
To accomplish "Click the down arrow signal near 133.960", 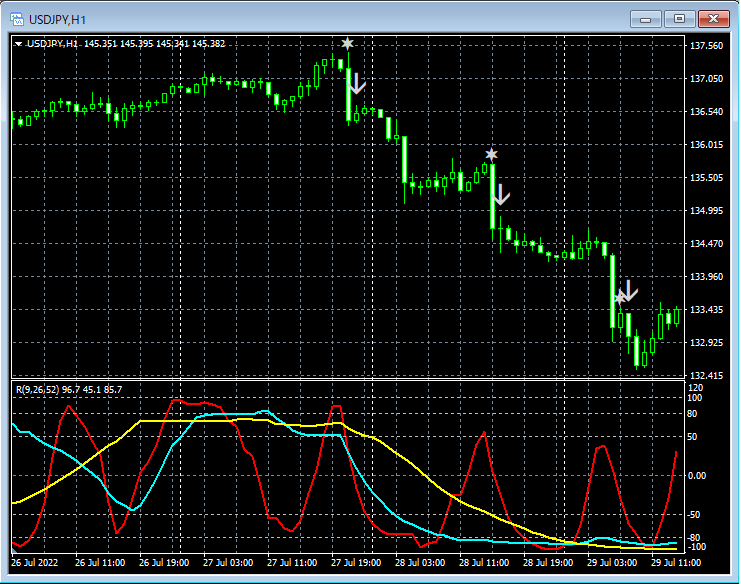I will click(629, 290).
